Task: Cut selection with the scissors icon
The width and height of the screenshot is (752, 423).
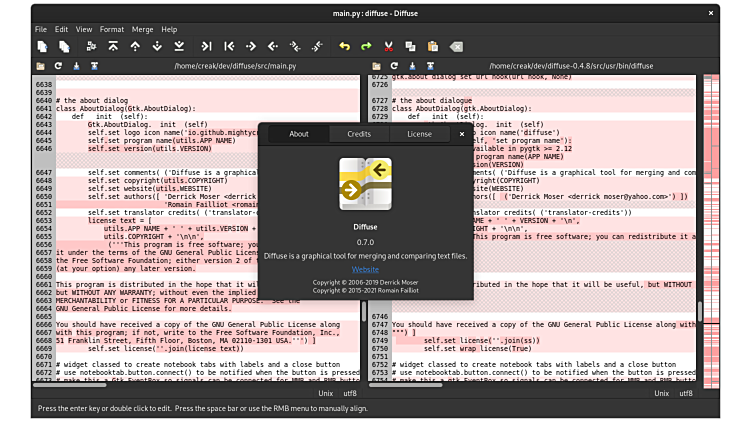Action: click(x=388, y=46)
